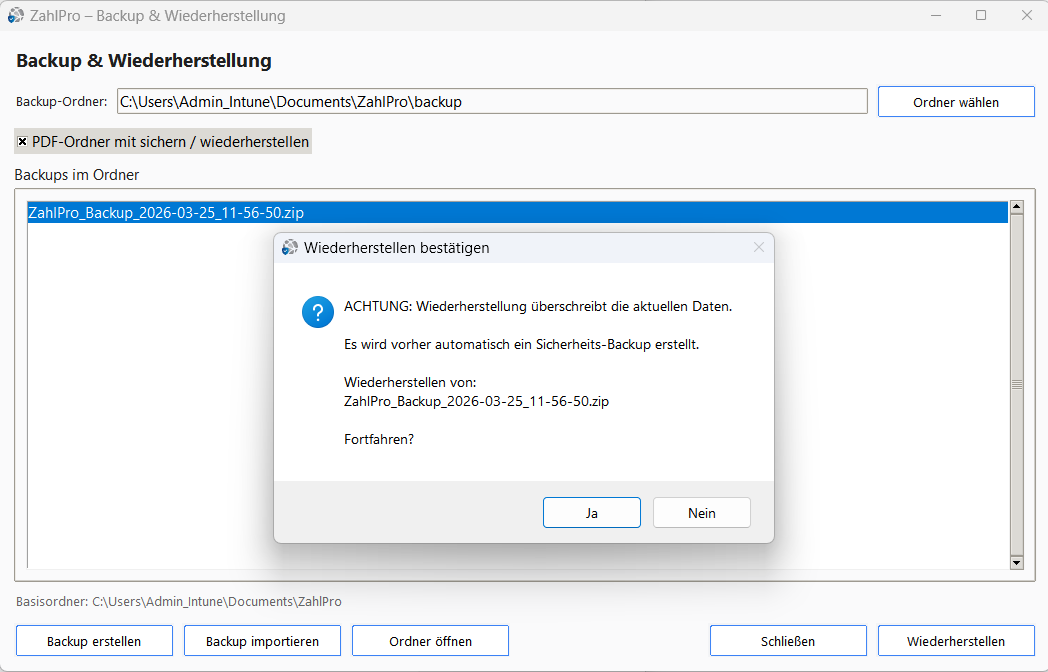Click the Basisordner path text at the bottom

point(178,601)
